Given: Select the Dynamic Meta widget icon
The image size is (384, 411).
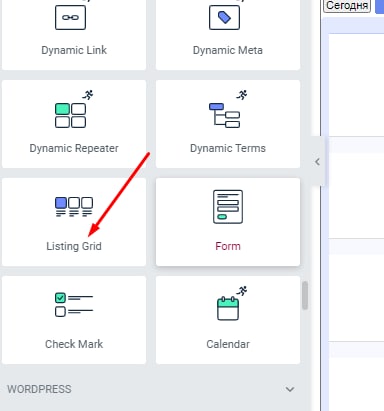Looking at the screenshot, I should (x=224, y=17).
